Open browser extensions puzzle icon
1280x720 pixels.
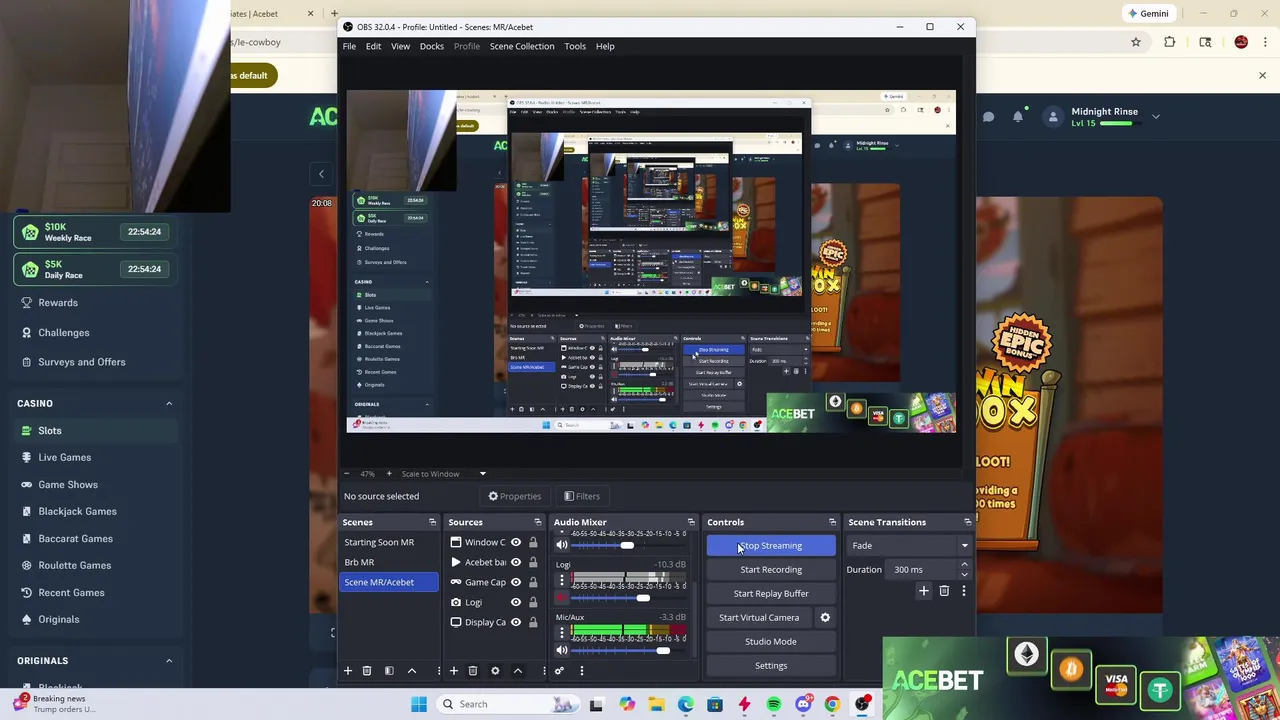coord(1170,42)
